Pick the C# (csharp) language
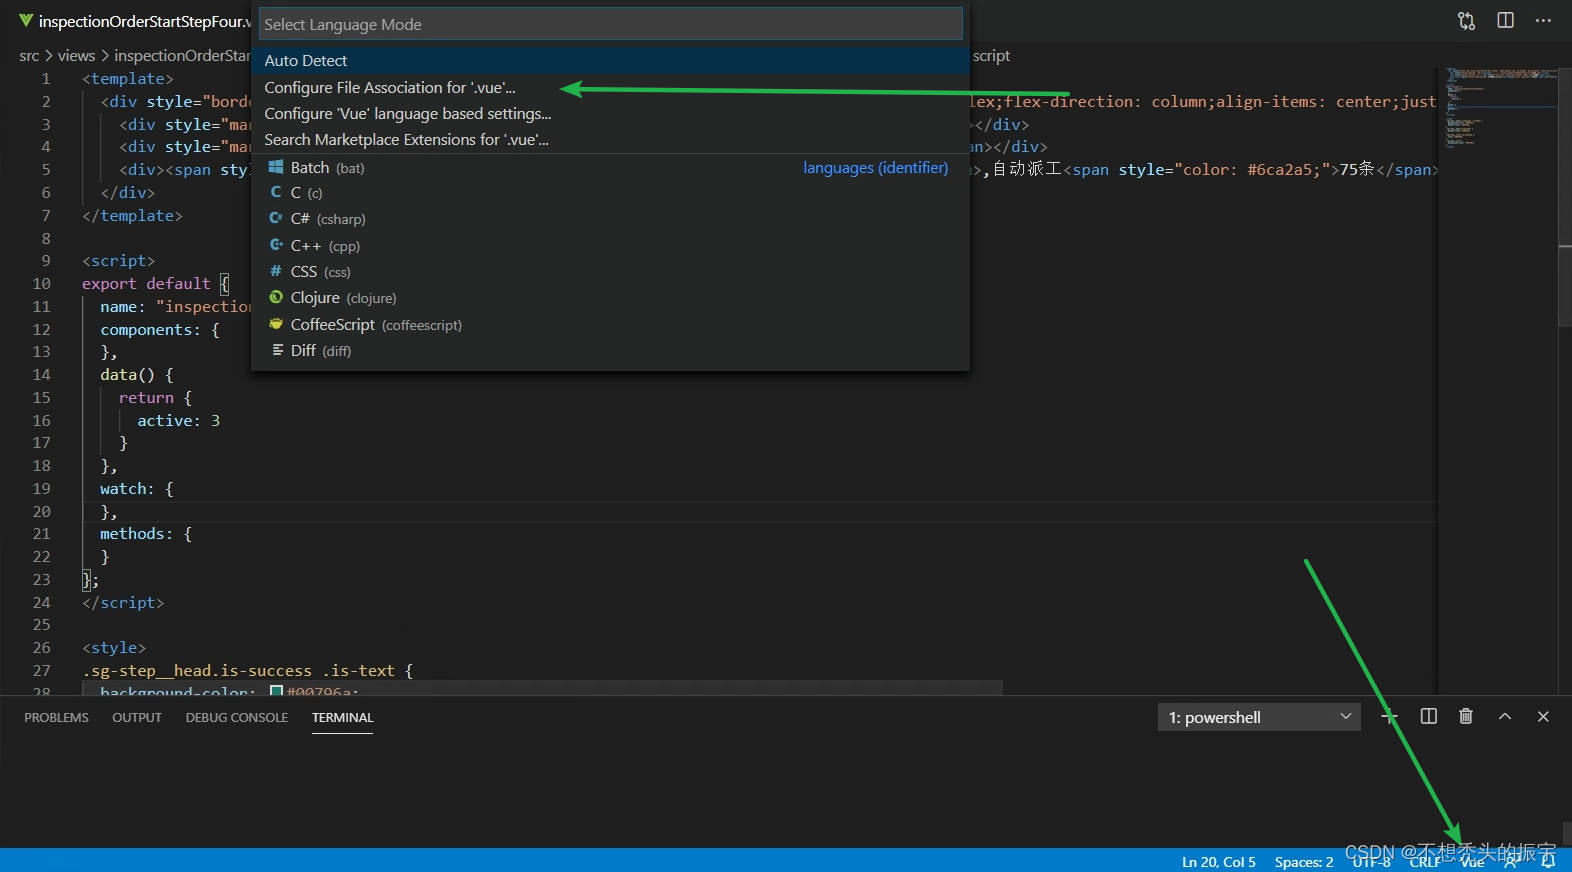 [x=611, y=219]
